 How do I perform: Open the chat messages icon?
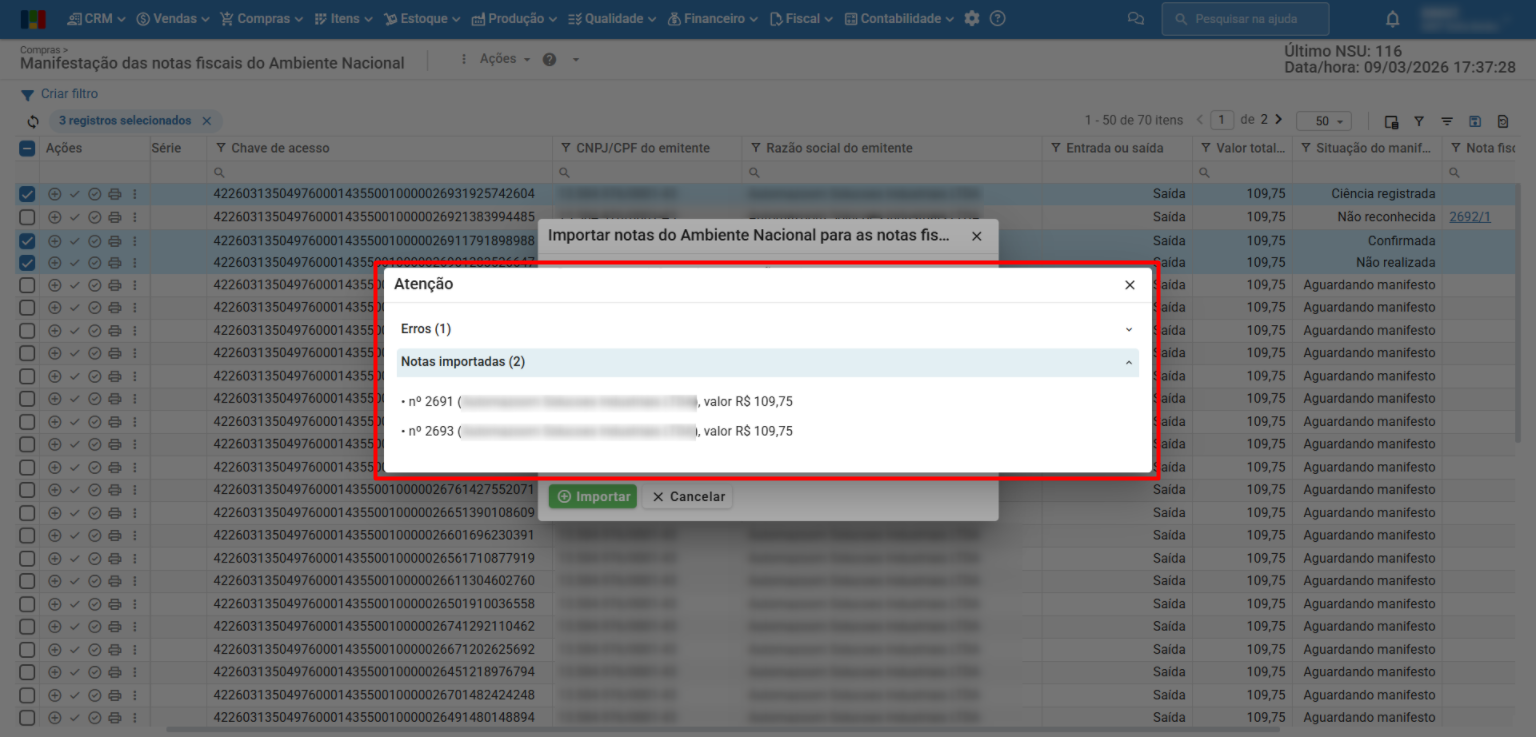1135,19
